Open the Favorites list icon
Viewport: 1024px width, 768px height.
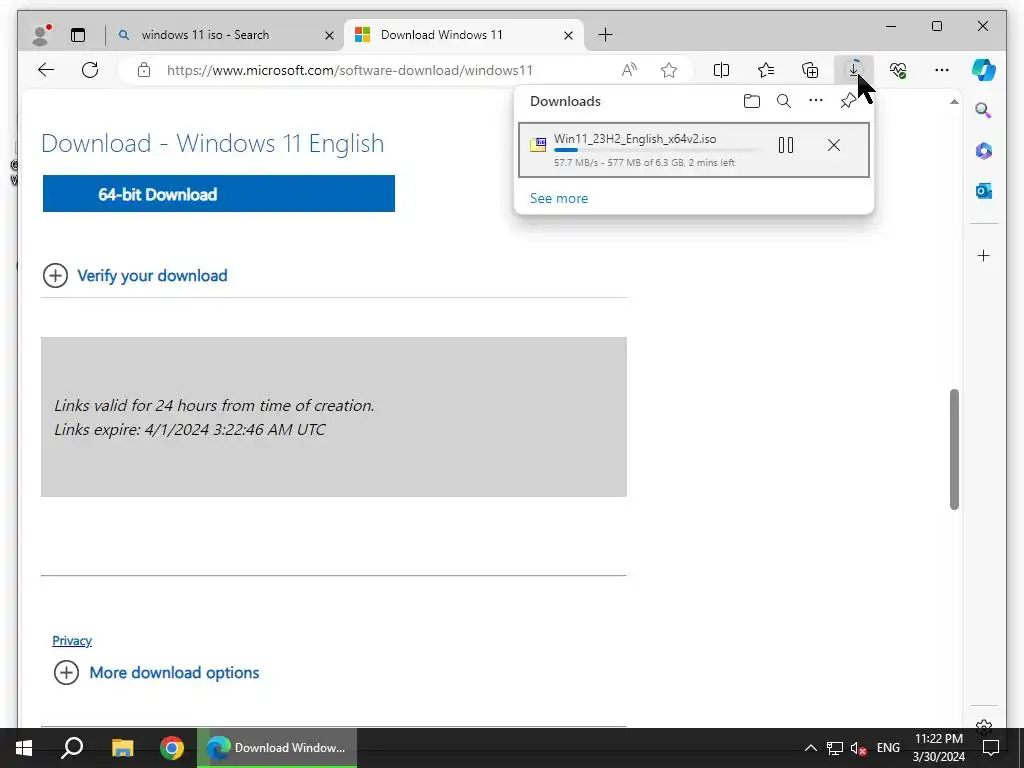[x=766, y=70]
